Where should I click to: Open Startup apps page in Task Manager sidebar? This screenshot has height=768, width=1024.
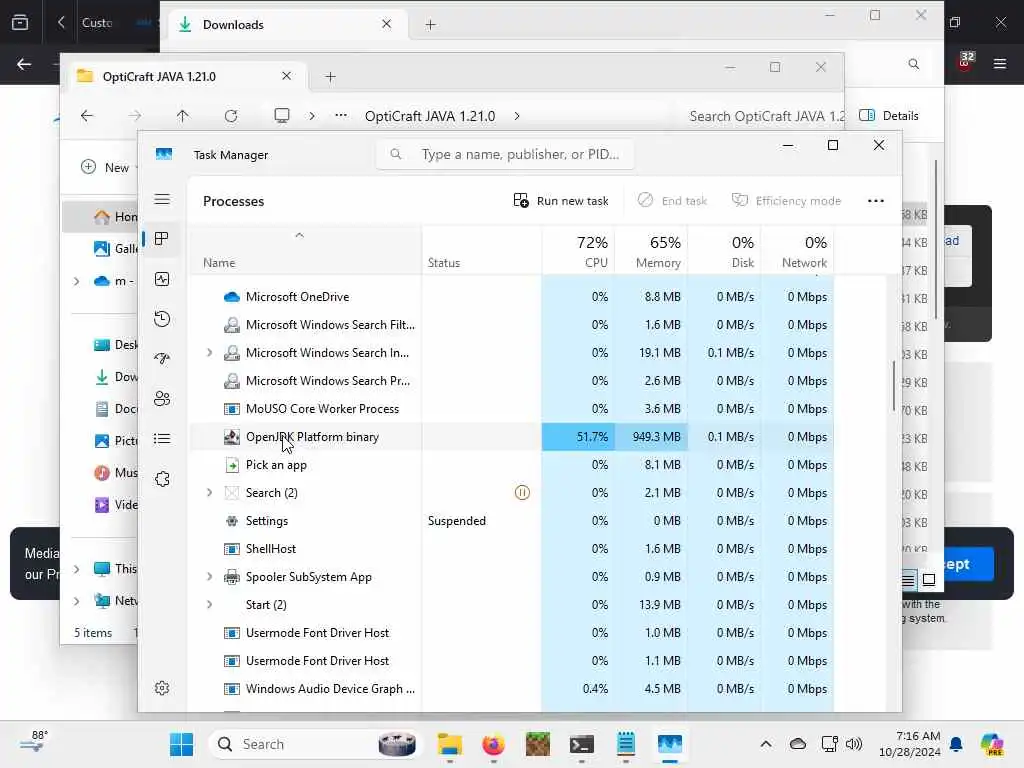point(162,359)
